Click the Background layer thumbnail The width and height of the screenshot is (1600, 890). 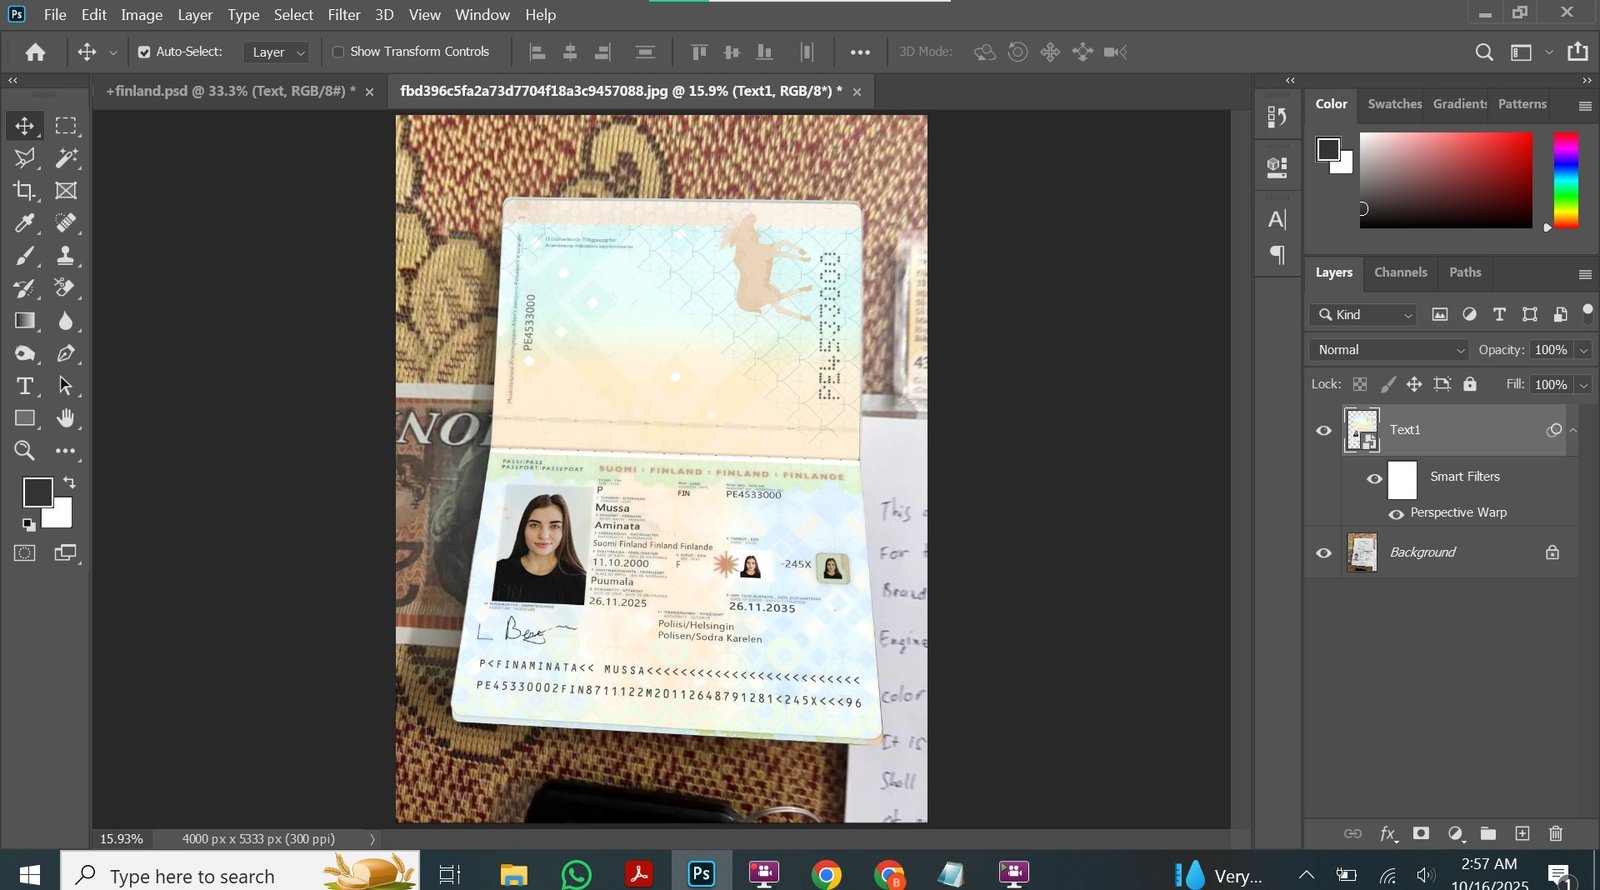tap(1362, 552)
